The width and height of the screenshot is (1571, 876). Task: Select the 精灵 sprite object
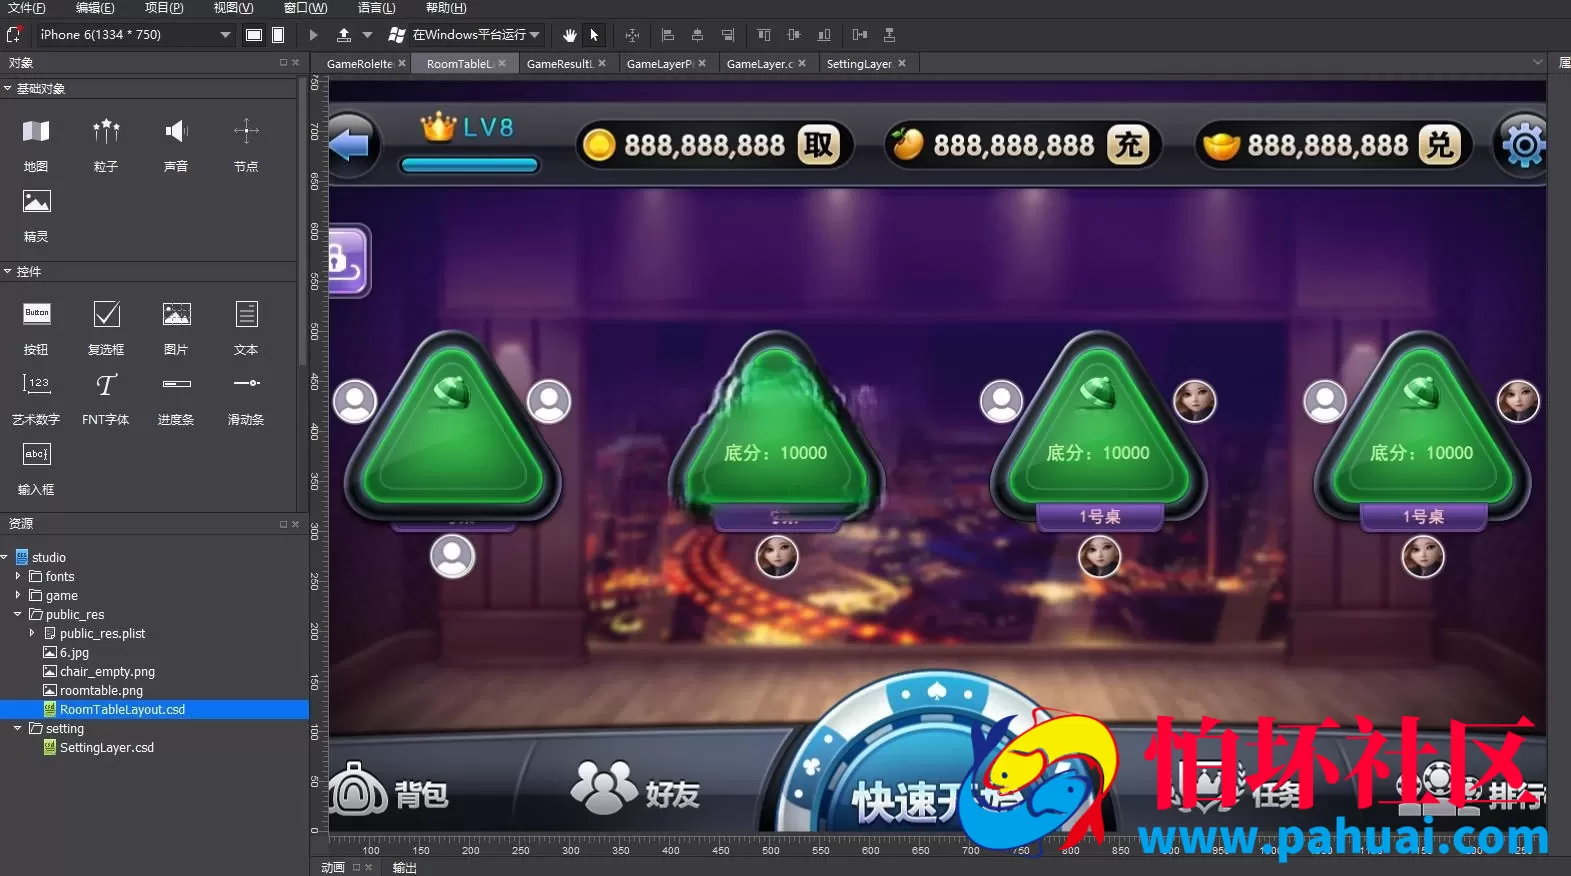click(x=36, y=214)
